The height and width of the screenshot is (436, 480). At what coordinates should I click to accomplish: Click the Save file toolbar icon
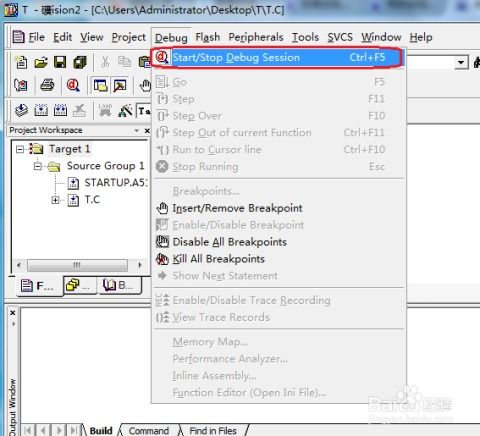(60, 62)
